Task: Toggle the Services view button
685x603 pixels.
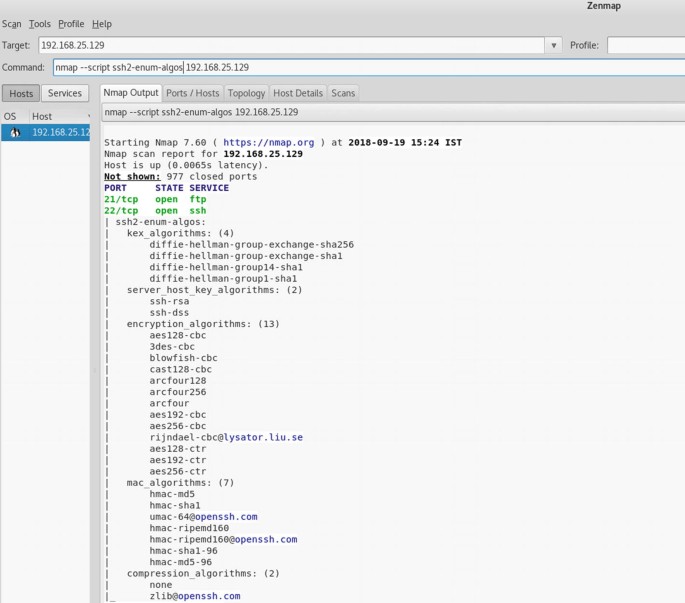Action: (65, 93)
